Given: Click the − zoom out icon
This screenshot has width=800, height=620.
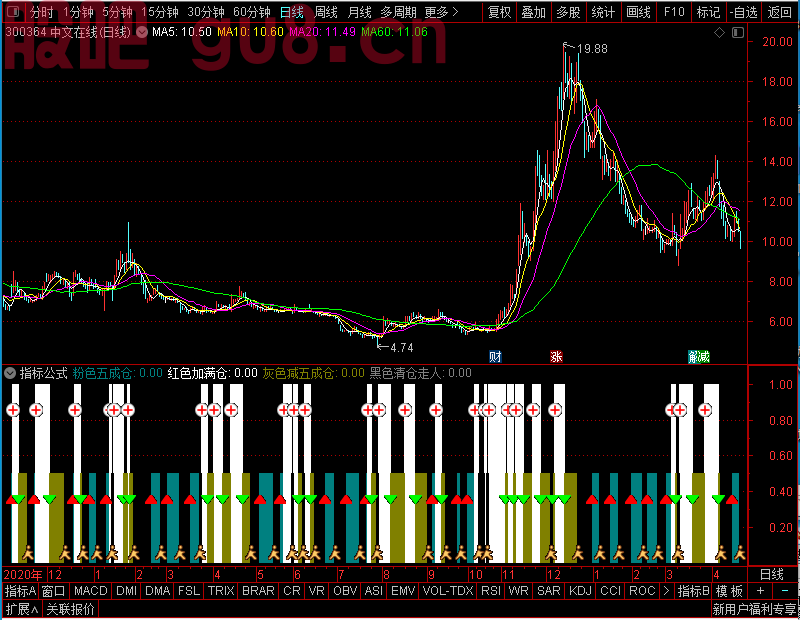Looking at the screenshot, I should pyautogui.click(x=785, y=591).
